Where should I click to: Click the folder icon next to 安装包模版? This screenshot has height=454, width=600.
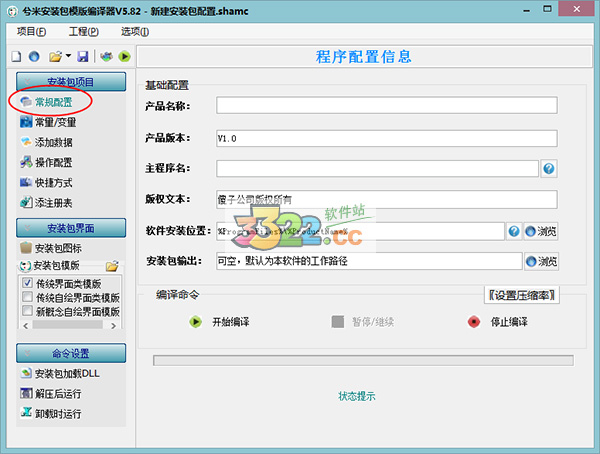pos(112,266)
